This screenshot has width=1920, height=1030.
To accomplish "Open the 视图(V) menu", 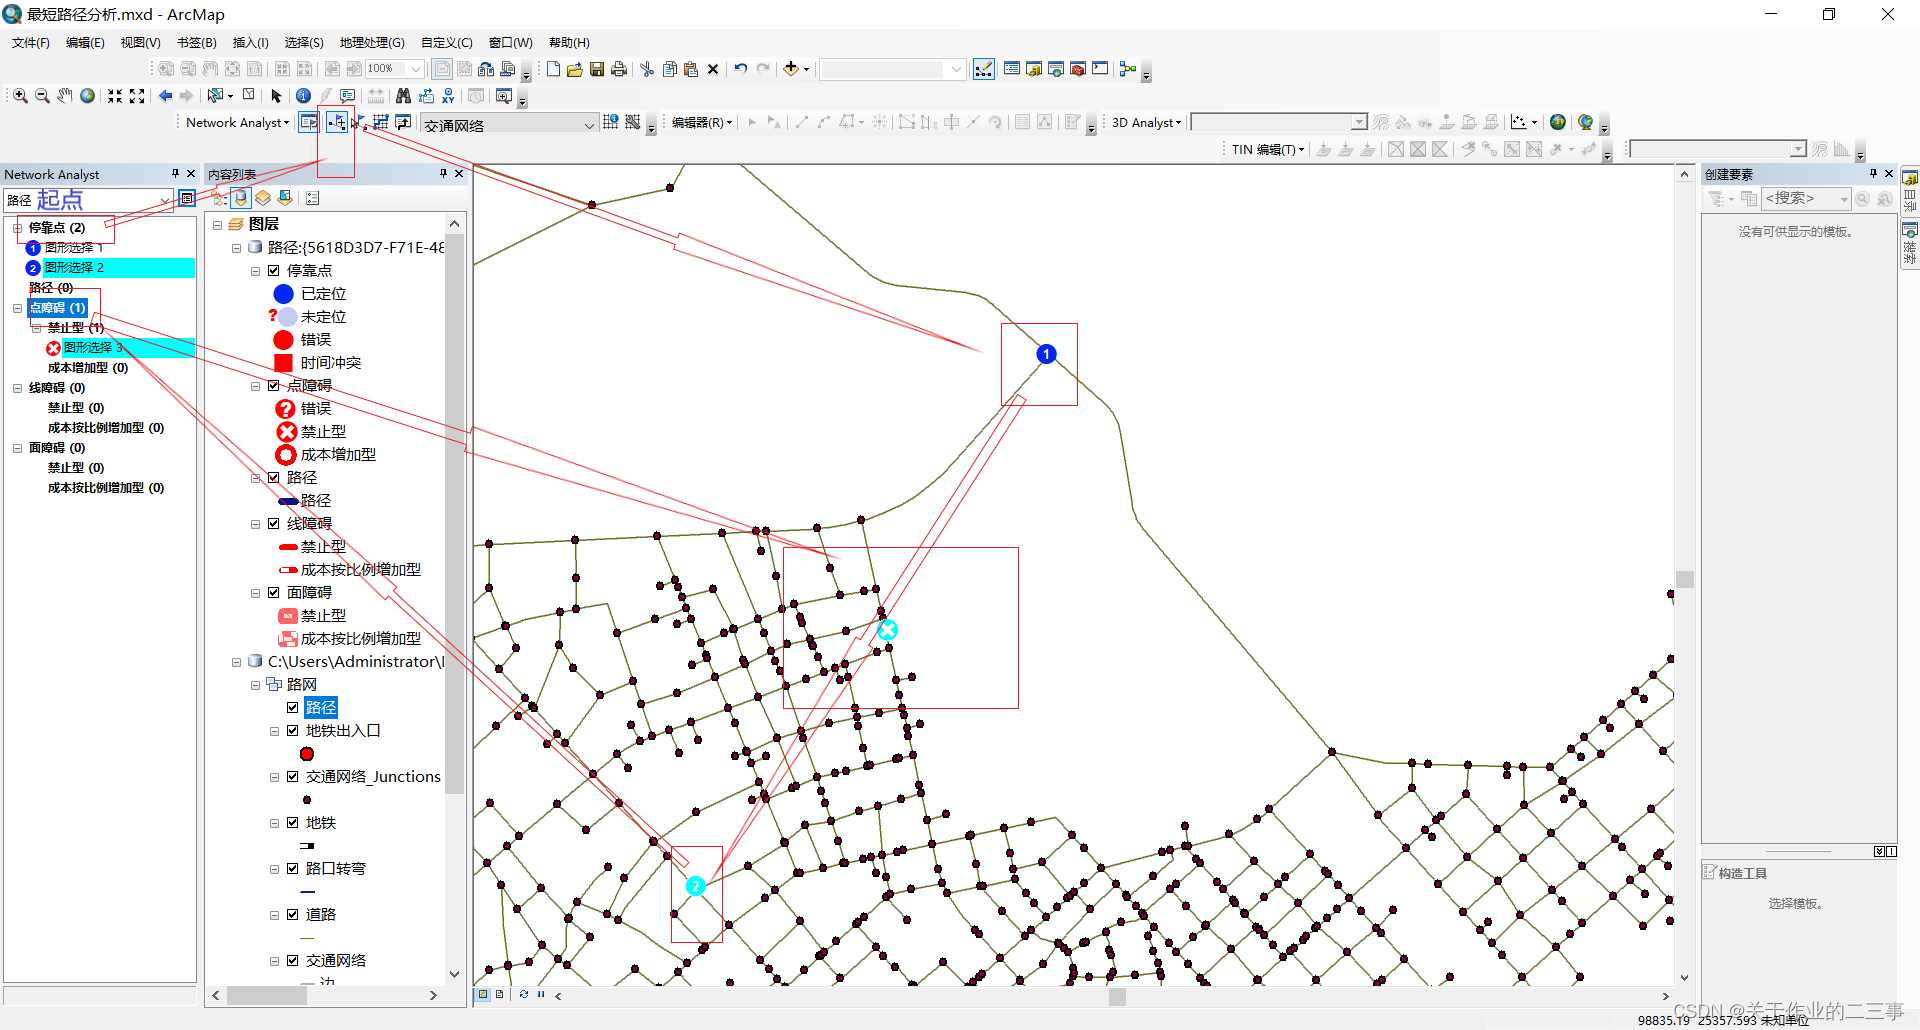I will coord(141,43).
